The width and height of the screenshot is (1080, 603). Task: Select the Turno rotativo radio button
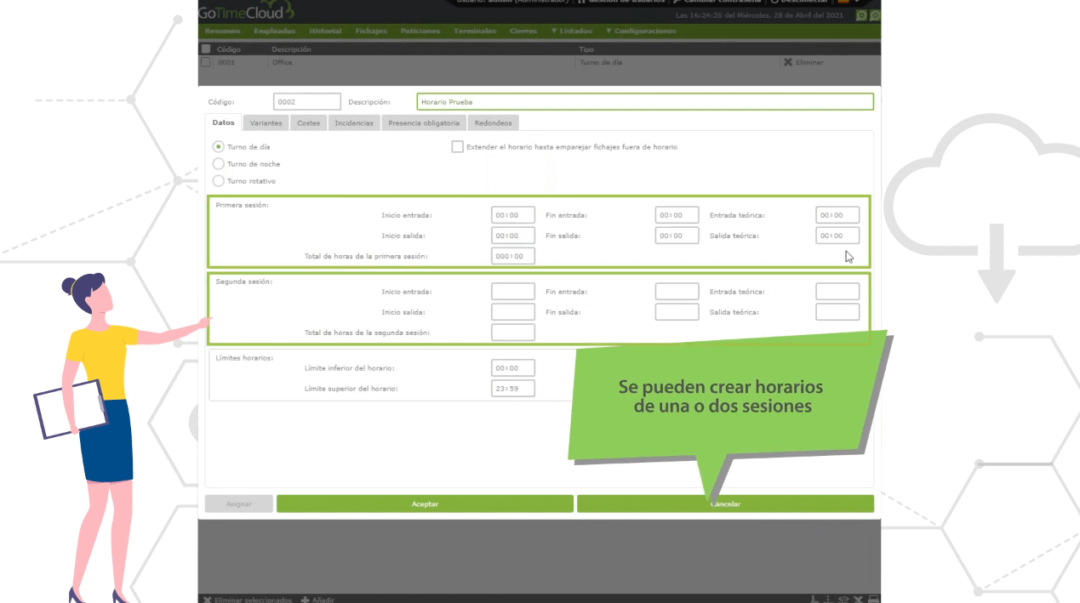(218, 181)
